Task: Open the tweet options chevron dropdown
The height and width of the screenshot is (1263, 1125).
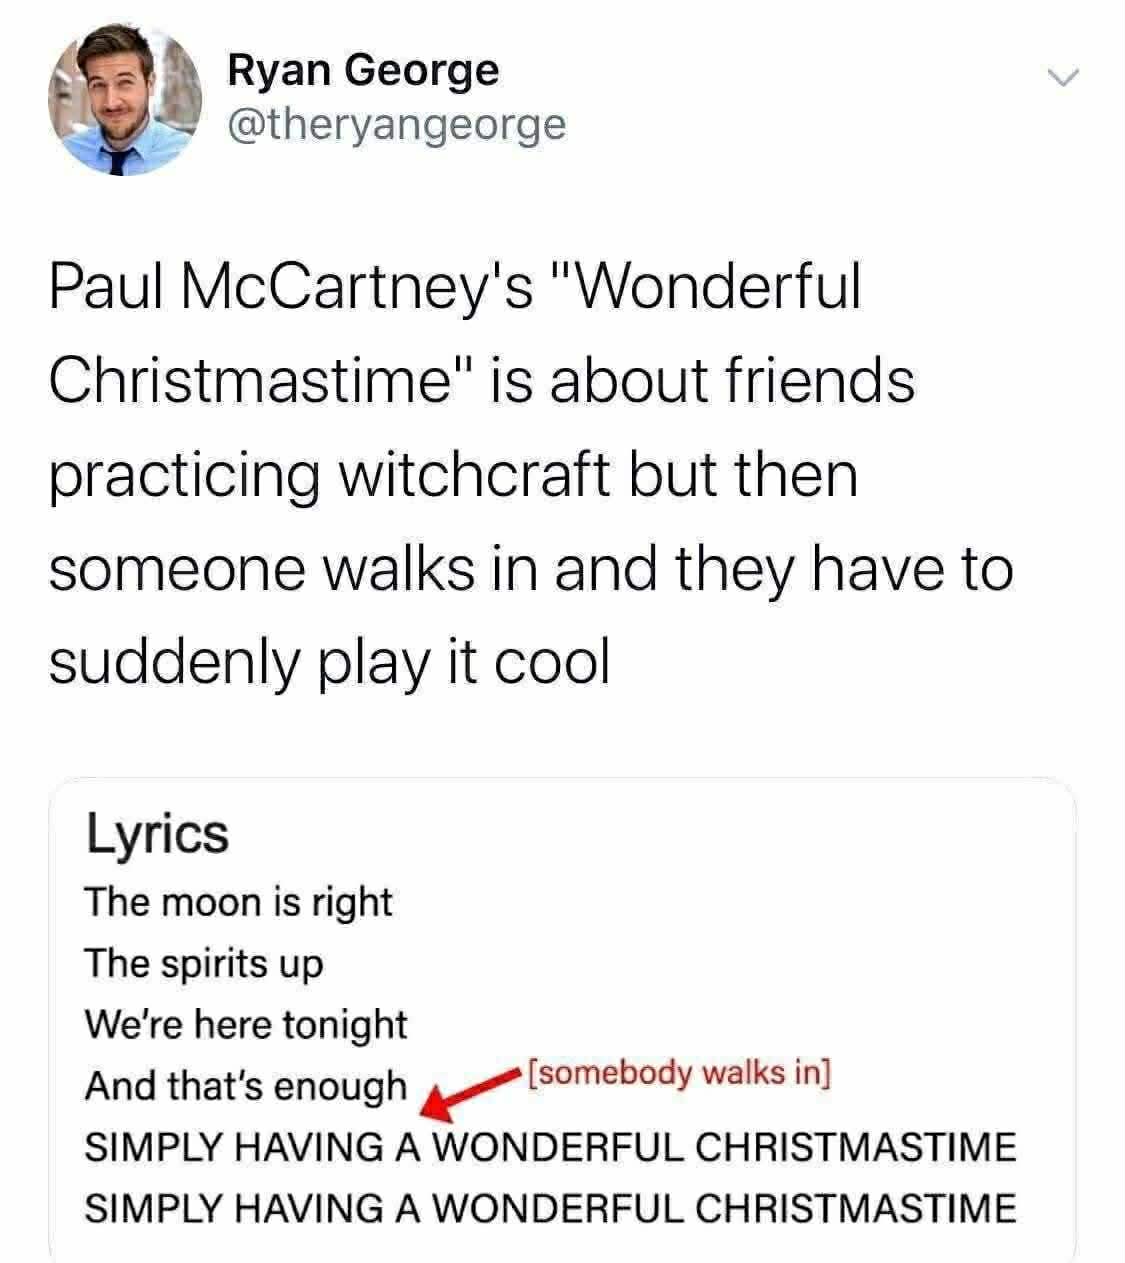Action: point(1063,77)
